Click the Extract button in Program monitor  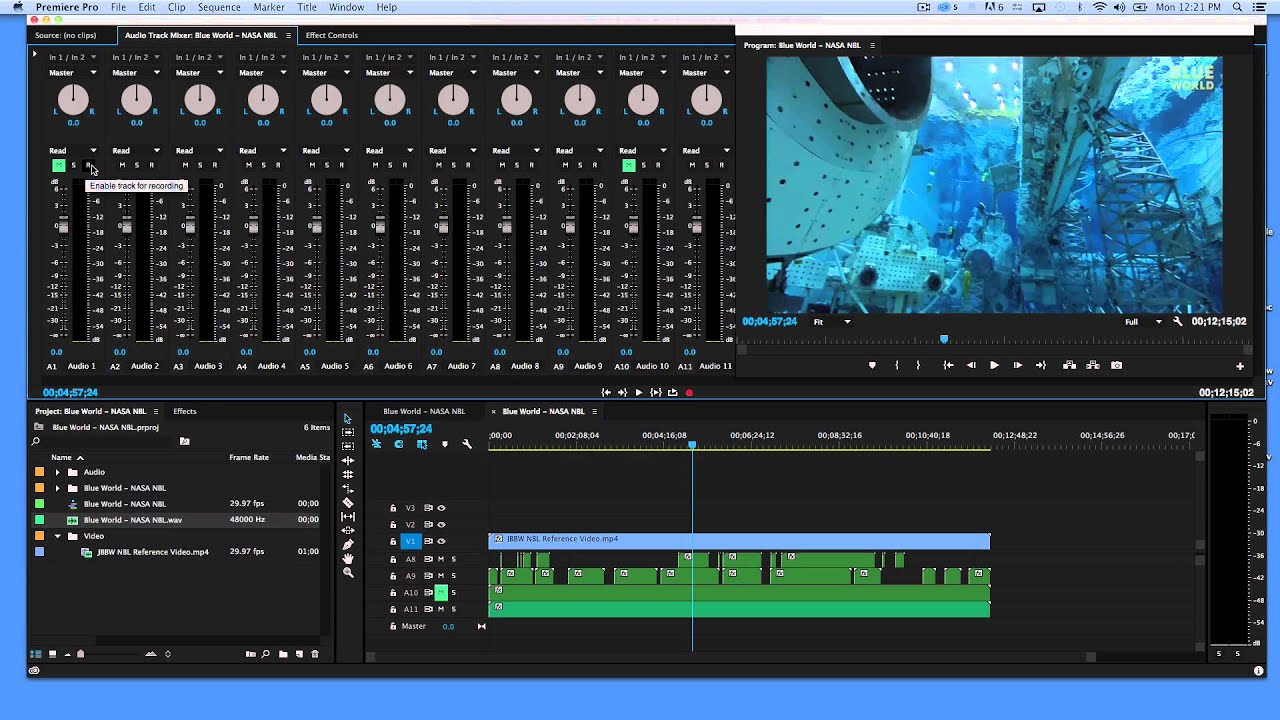[1093, 366]
